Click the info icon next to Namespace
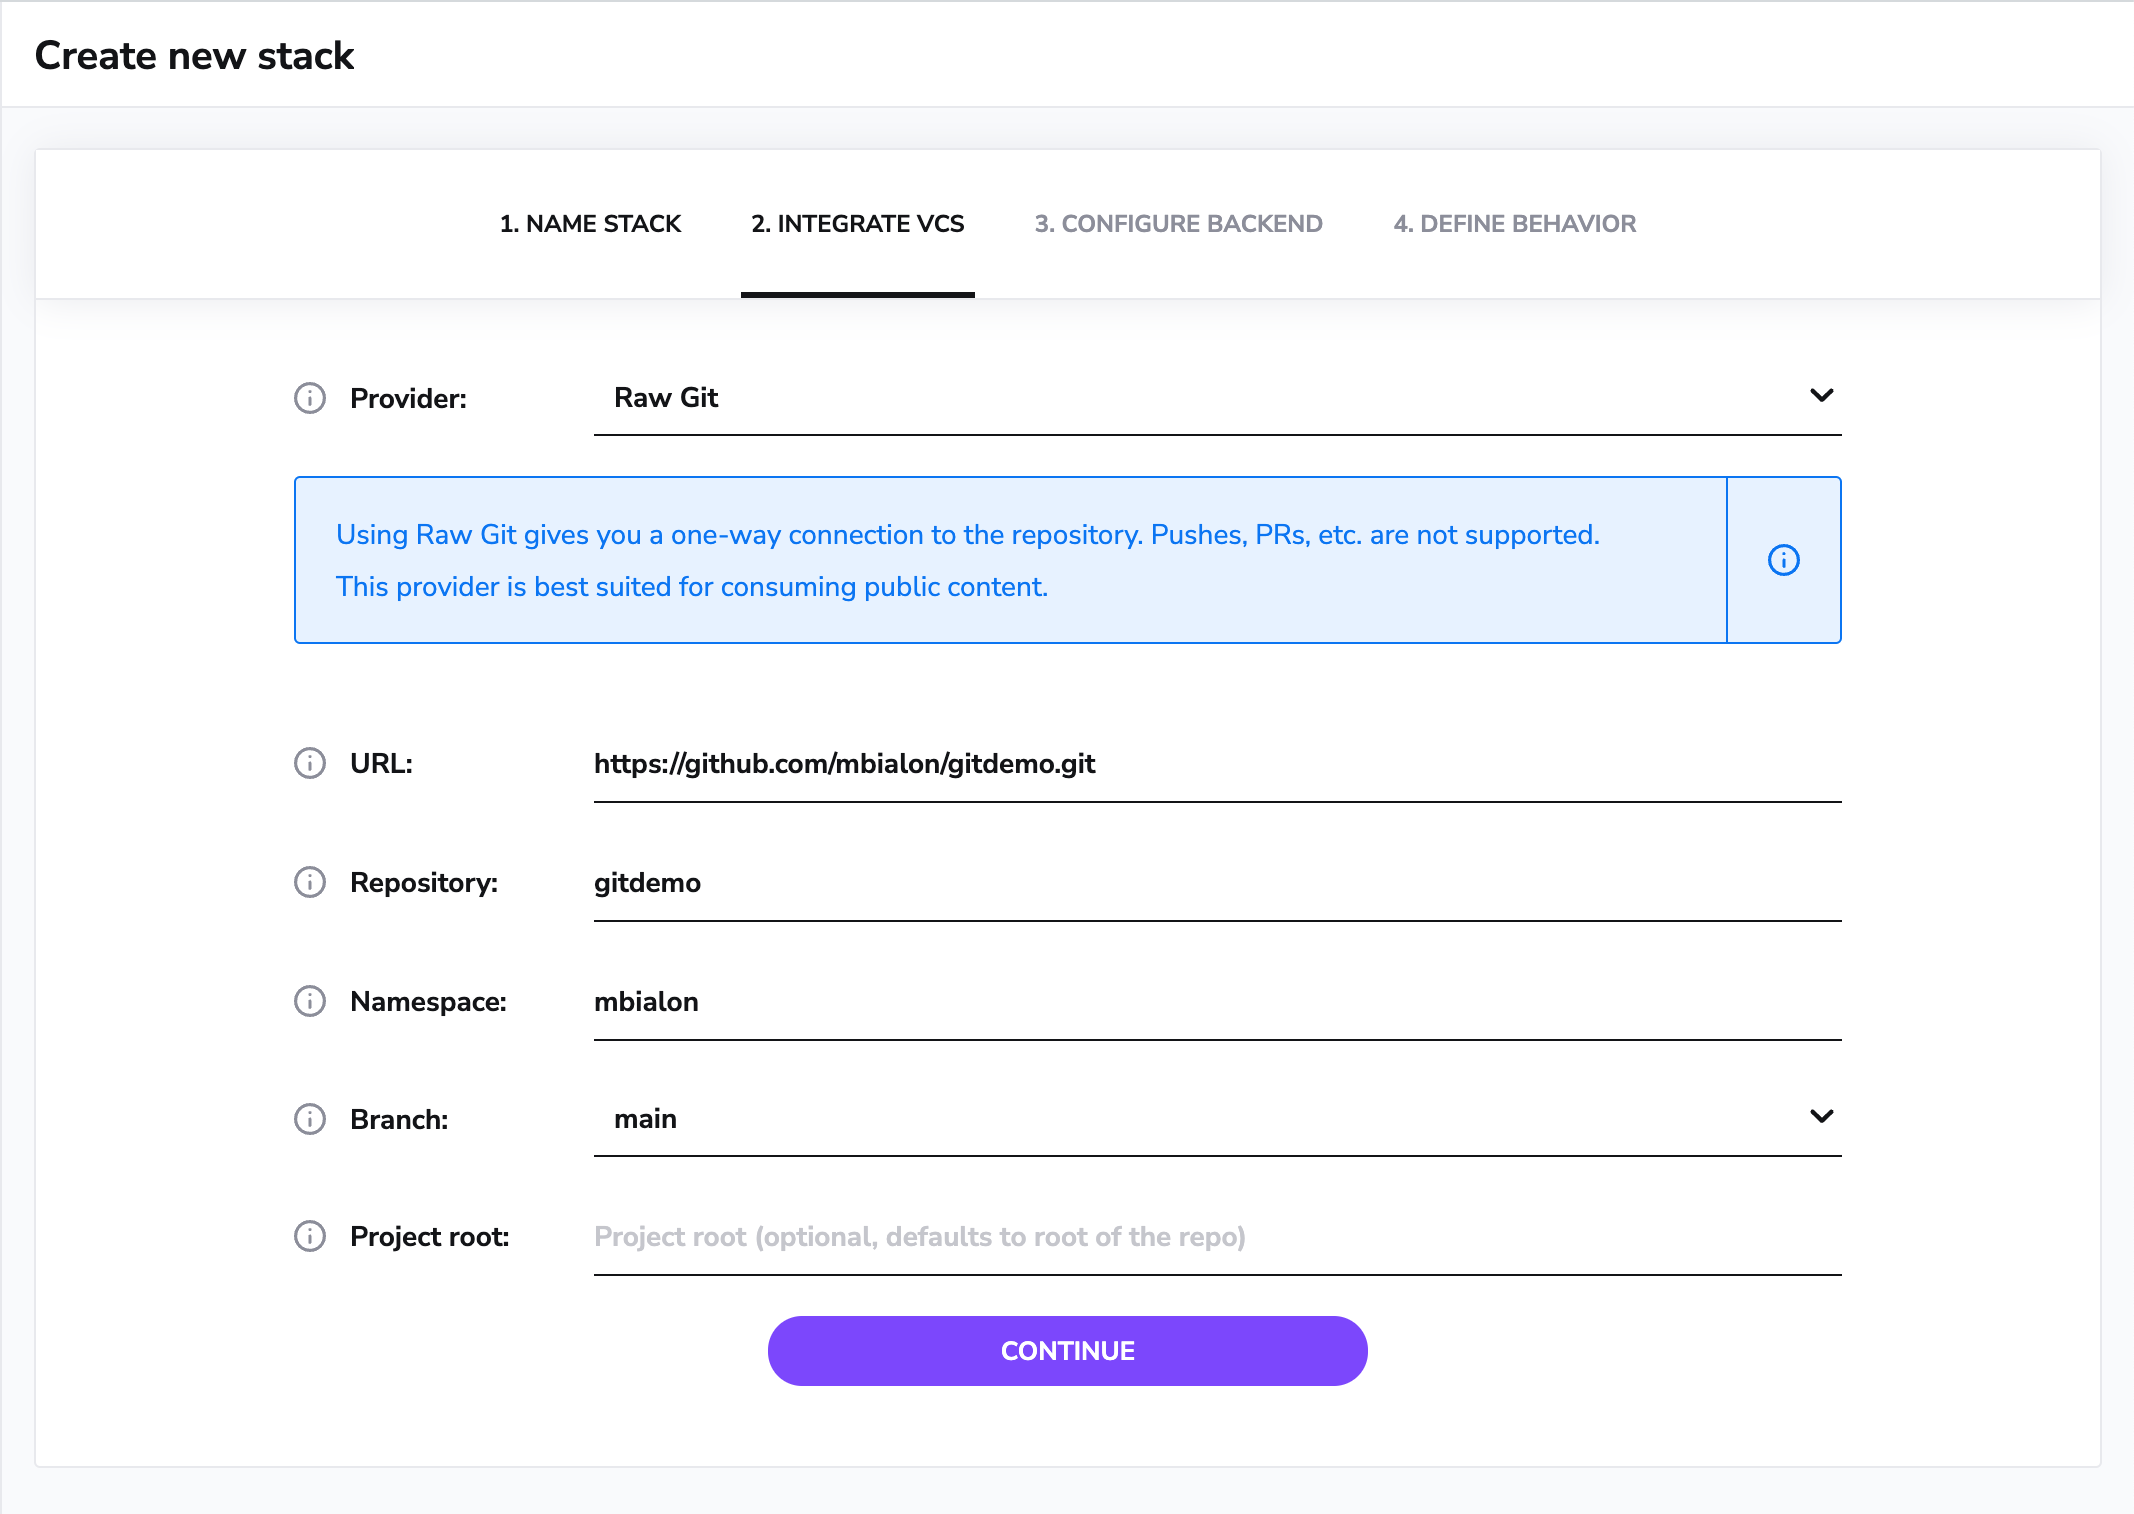Image resolution: width=2134 pixels, height=1514 pixels. (310, 1001)
